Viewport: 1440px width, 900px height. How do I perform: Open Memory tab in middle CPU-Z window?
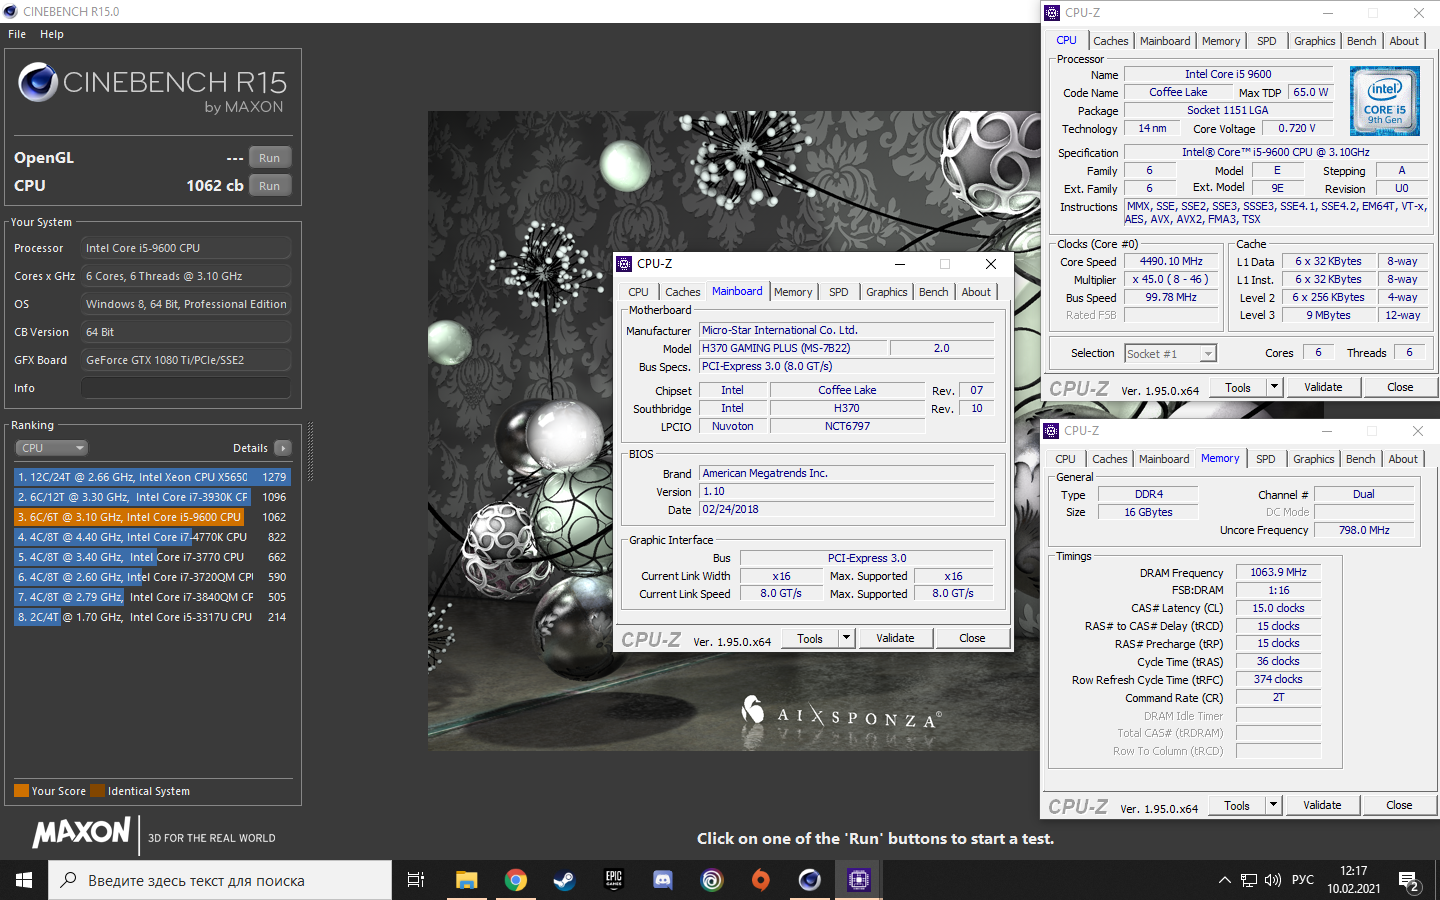pos(793,292)
